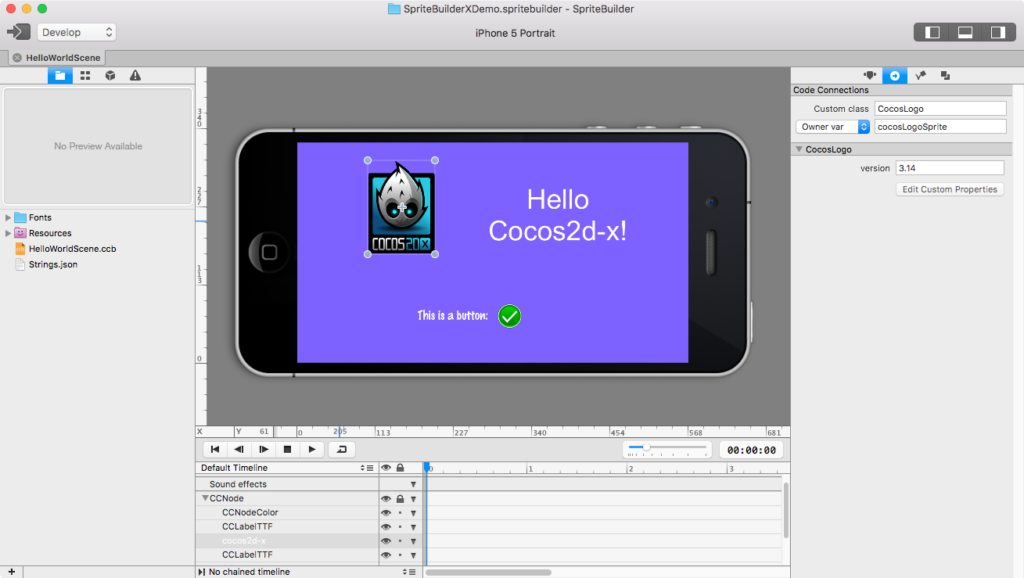The image size is (1024, 578).
Task: Hide the cocos2d-x sprite in timeline
Action: pyautogui.click(x=385, y=541)
